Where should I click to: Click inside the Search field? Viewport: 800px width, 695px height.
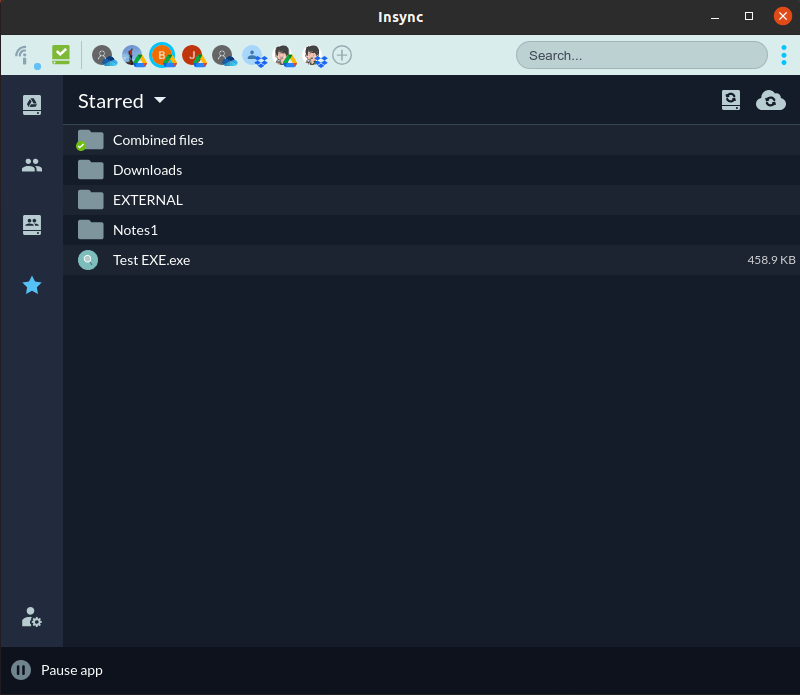point(641,55)
